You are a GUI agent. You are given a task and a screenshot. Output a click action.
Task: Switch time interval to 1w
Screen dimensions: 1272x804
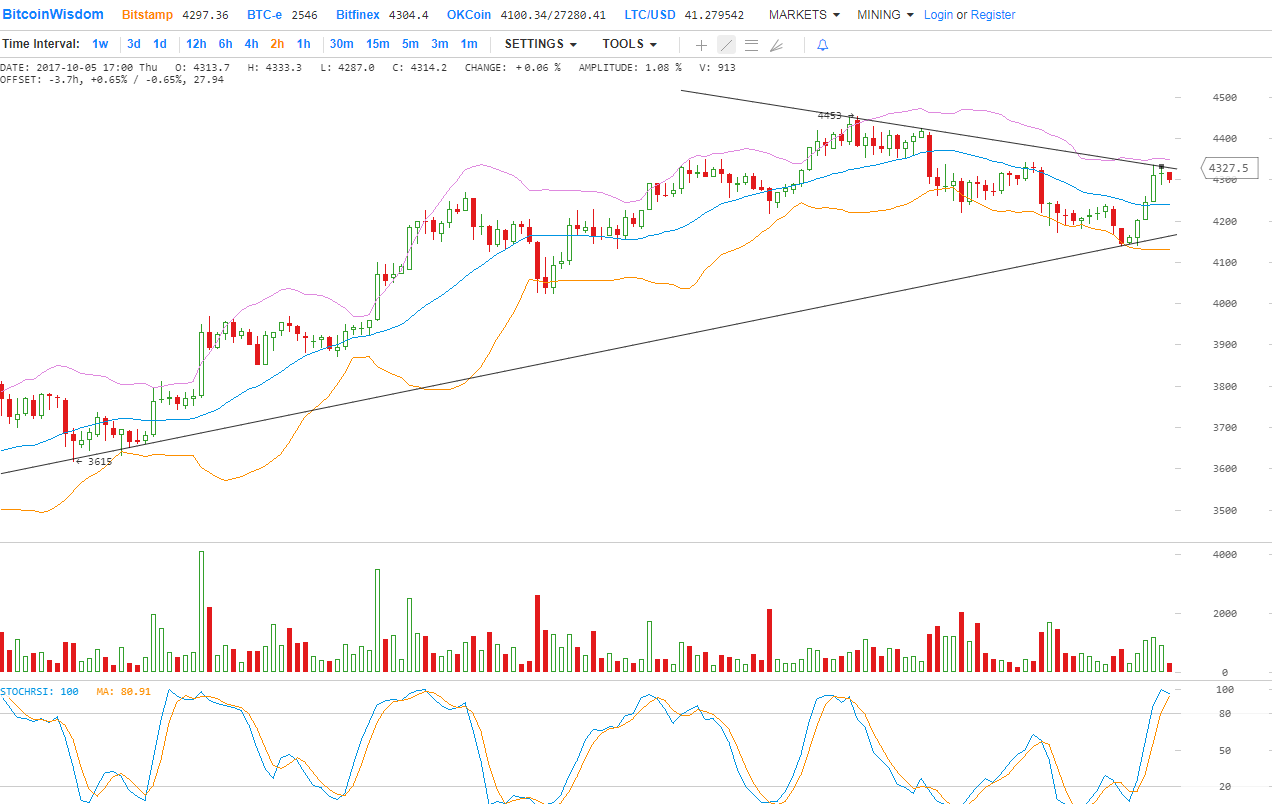(100, 44)
